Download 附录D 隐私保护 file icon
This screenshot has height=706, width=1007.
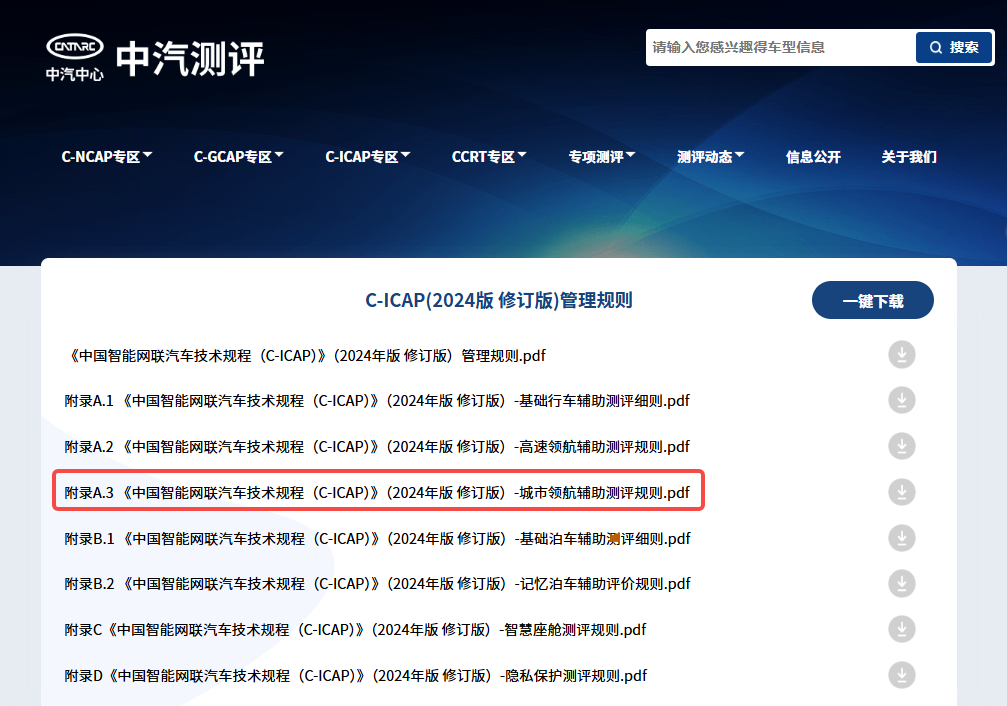click(x=902, y=675)
